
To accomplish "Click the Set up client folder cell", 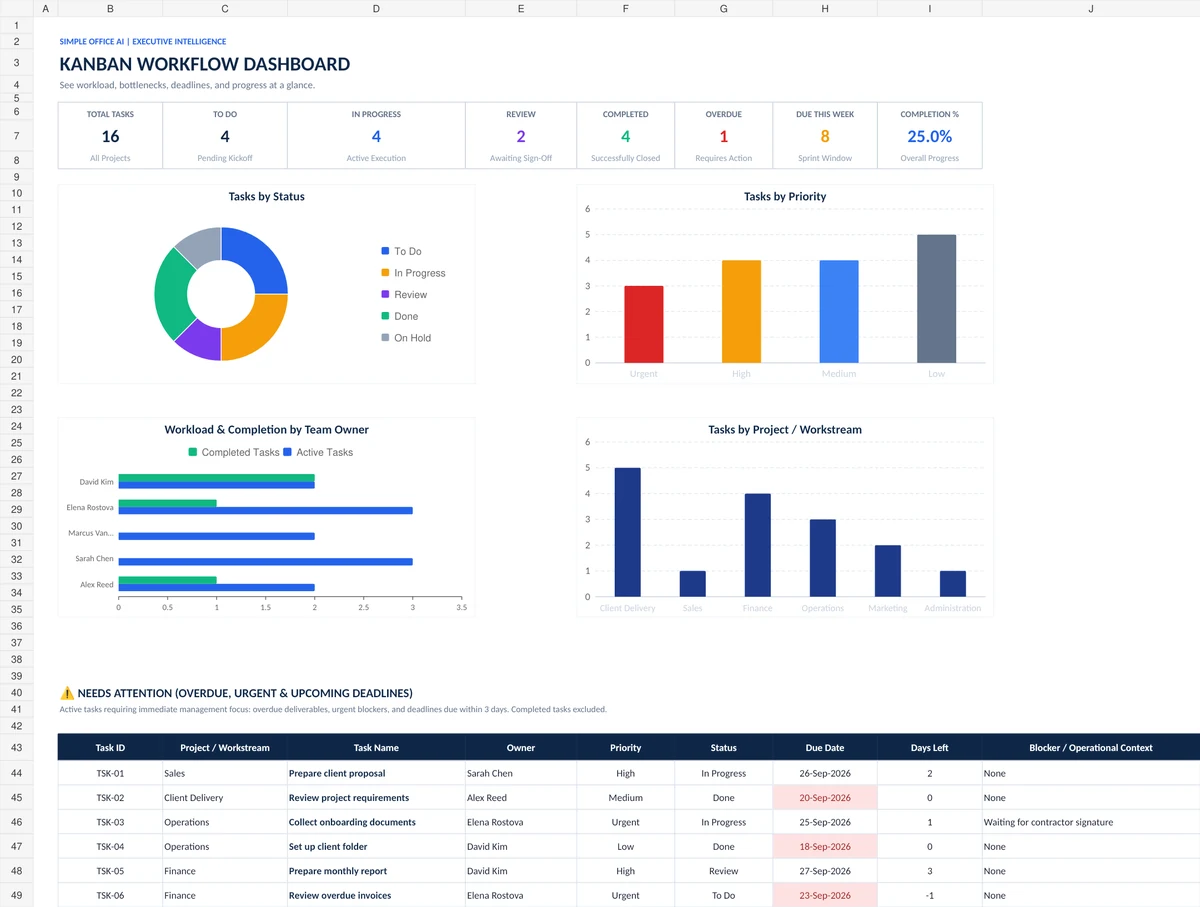I will 376,846.
